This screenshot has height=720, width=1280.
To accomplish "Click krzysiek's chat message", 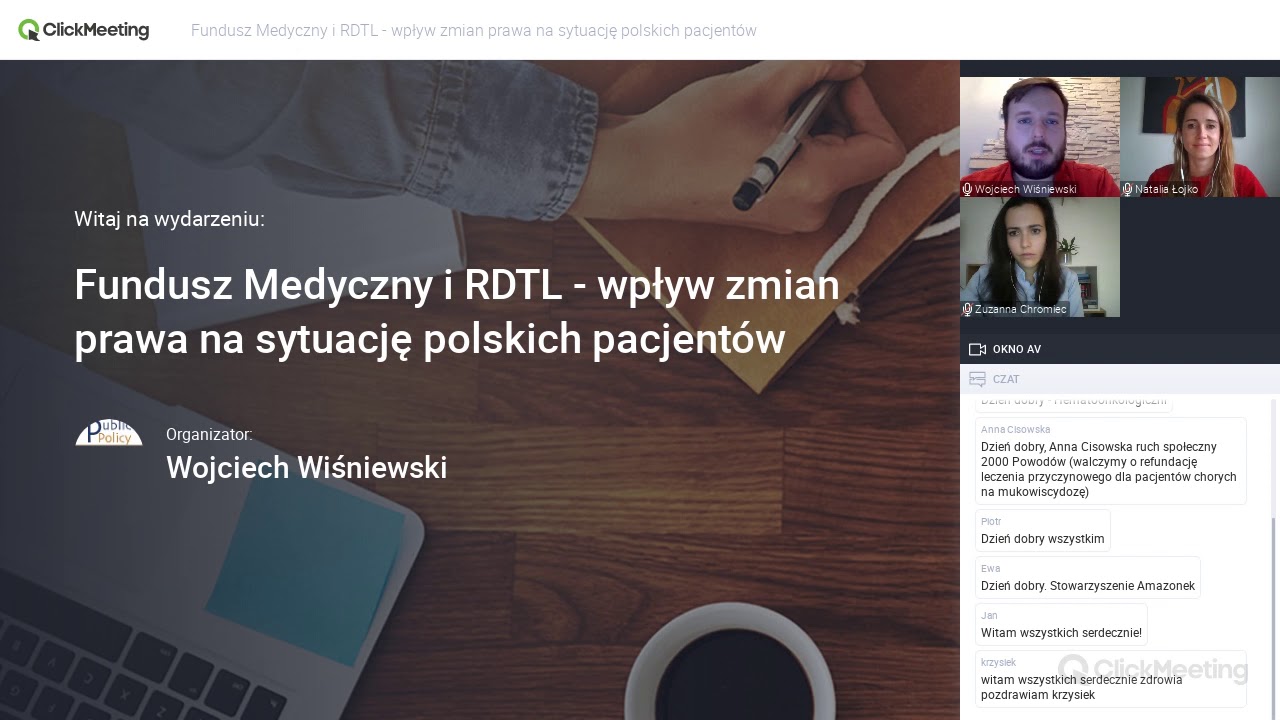I will point(1111,679).
